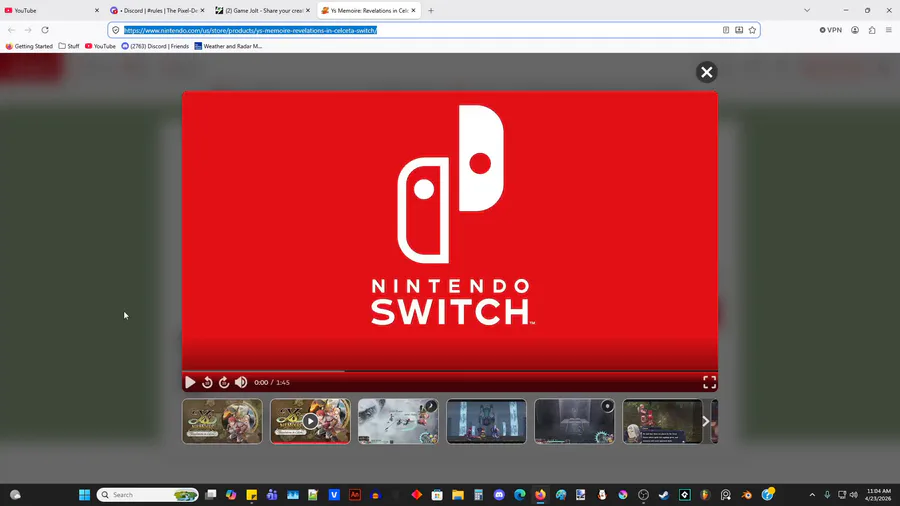Focus Firefox from the taskbar
Image resolution: width=900 pixels, height=506 pixels.
point(540,495)
